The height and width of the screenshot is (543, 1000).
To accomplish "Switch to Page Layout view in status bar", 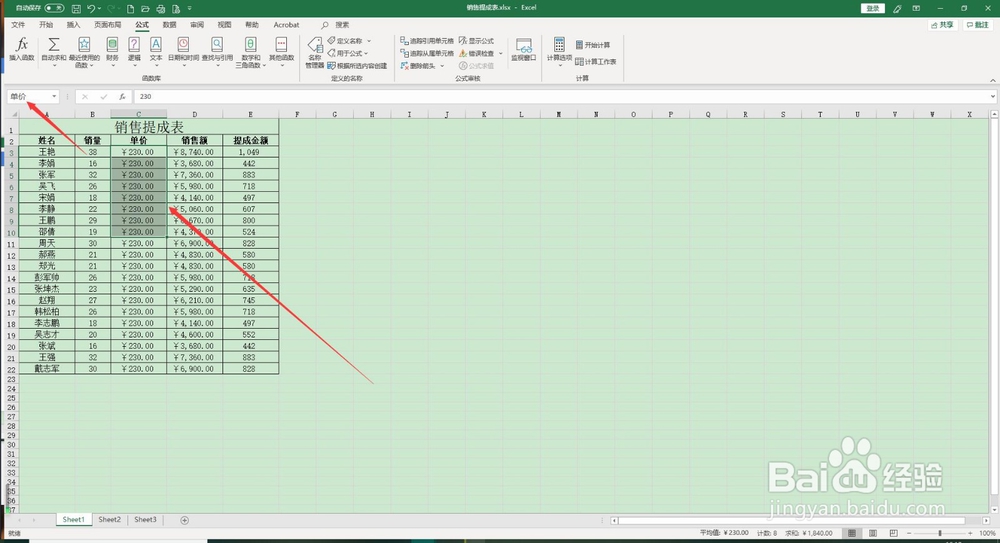I will coord(872,533).
